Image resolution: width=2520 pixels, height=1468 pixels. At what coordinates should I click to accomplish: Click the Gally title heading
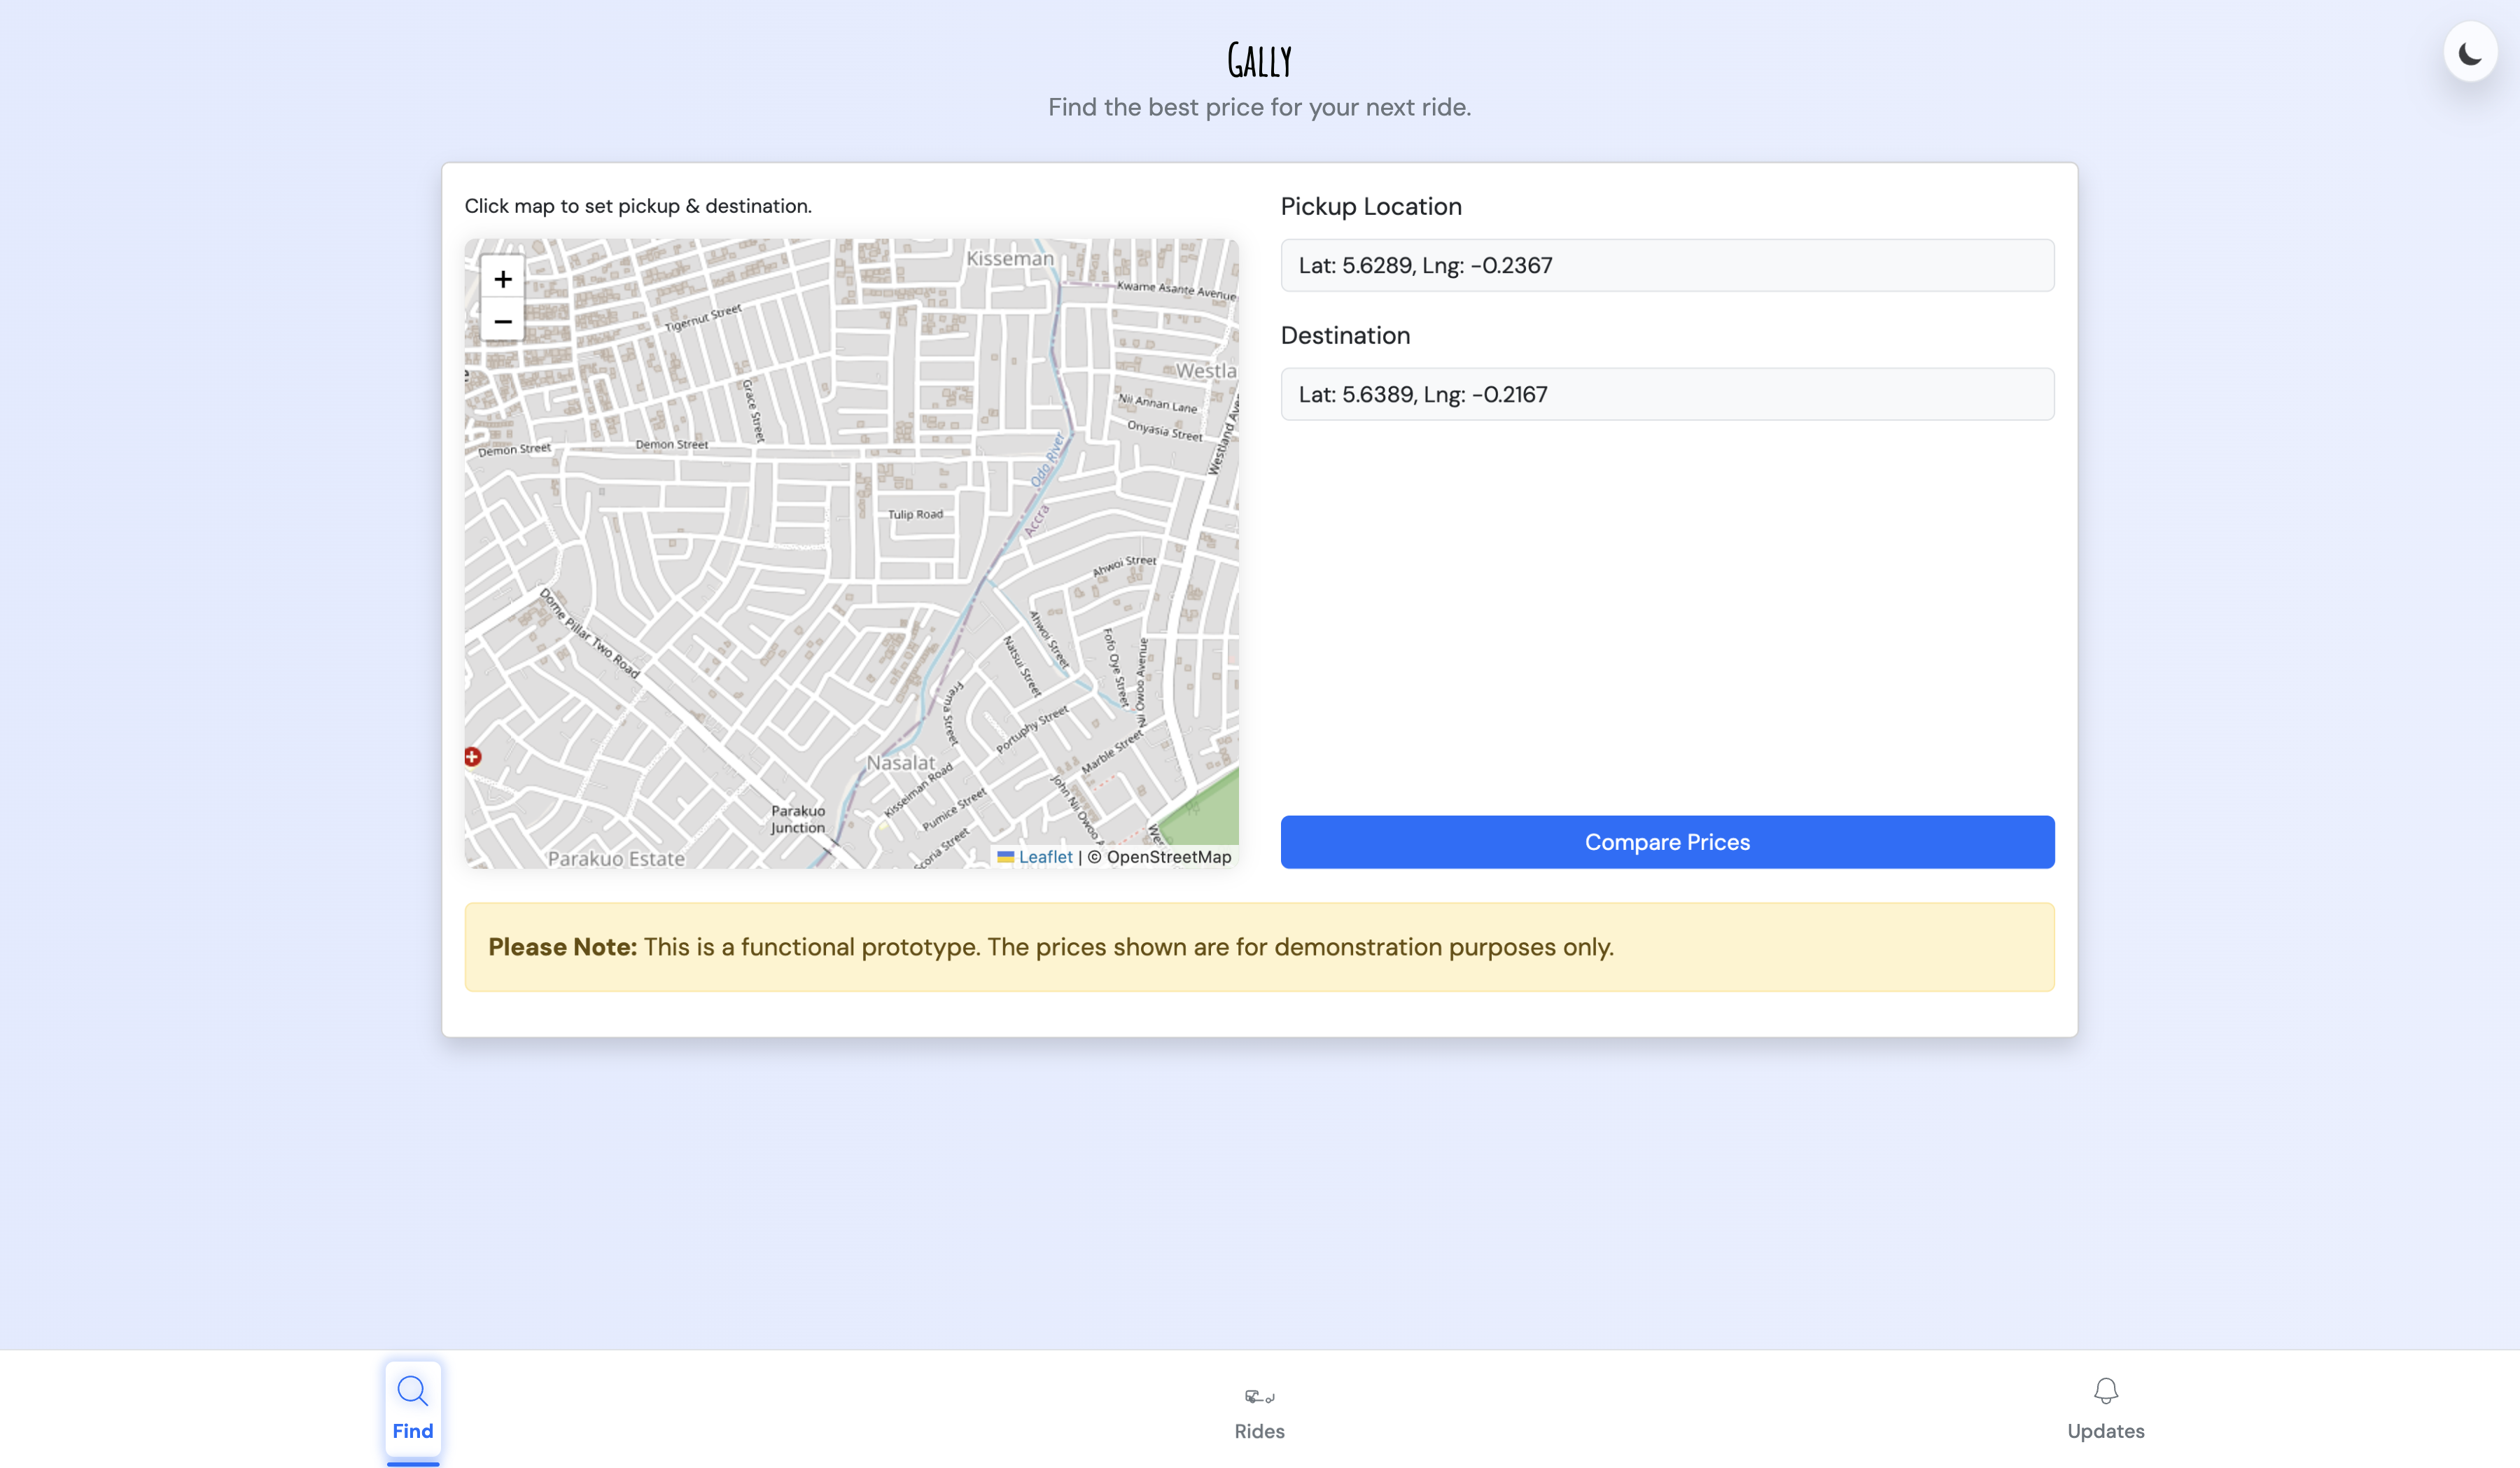coord(1259,61)
